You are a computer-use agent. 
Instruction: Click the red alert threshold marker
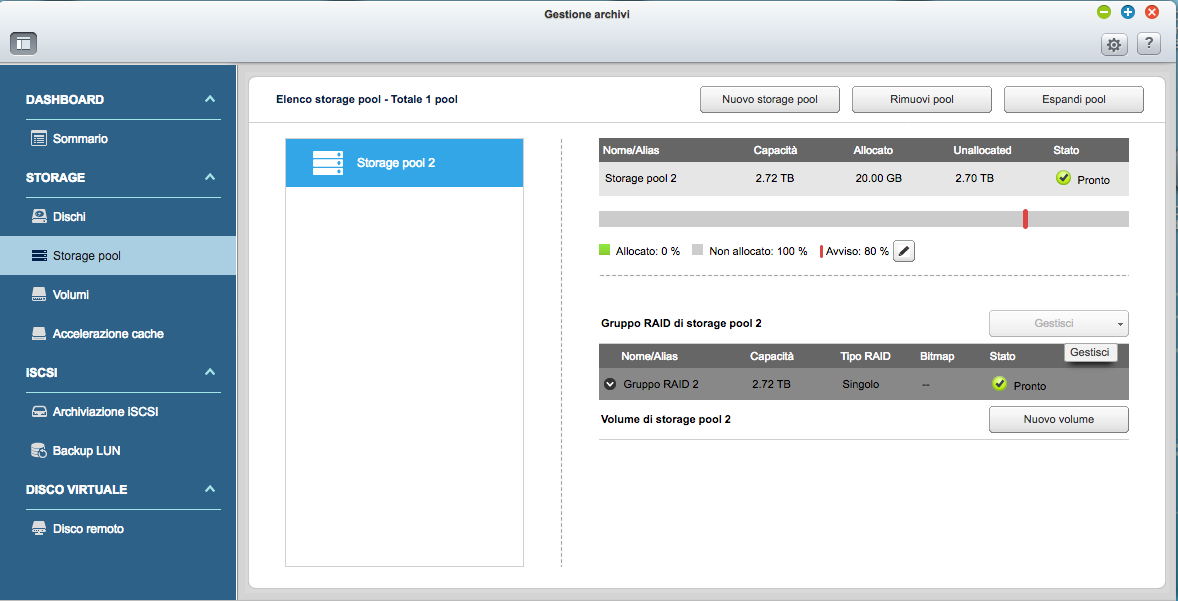[1025, 219]
